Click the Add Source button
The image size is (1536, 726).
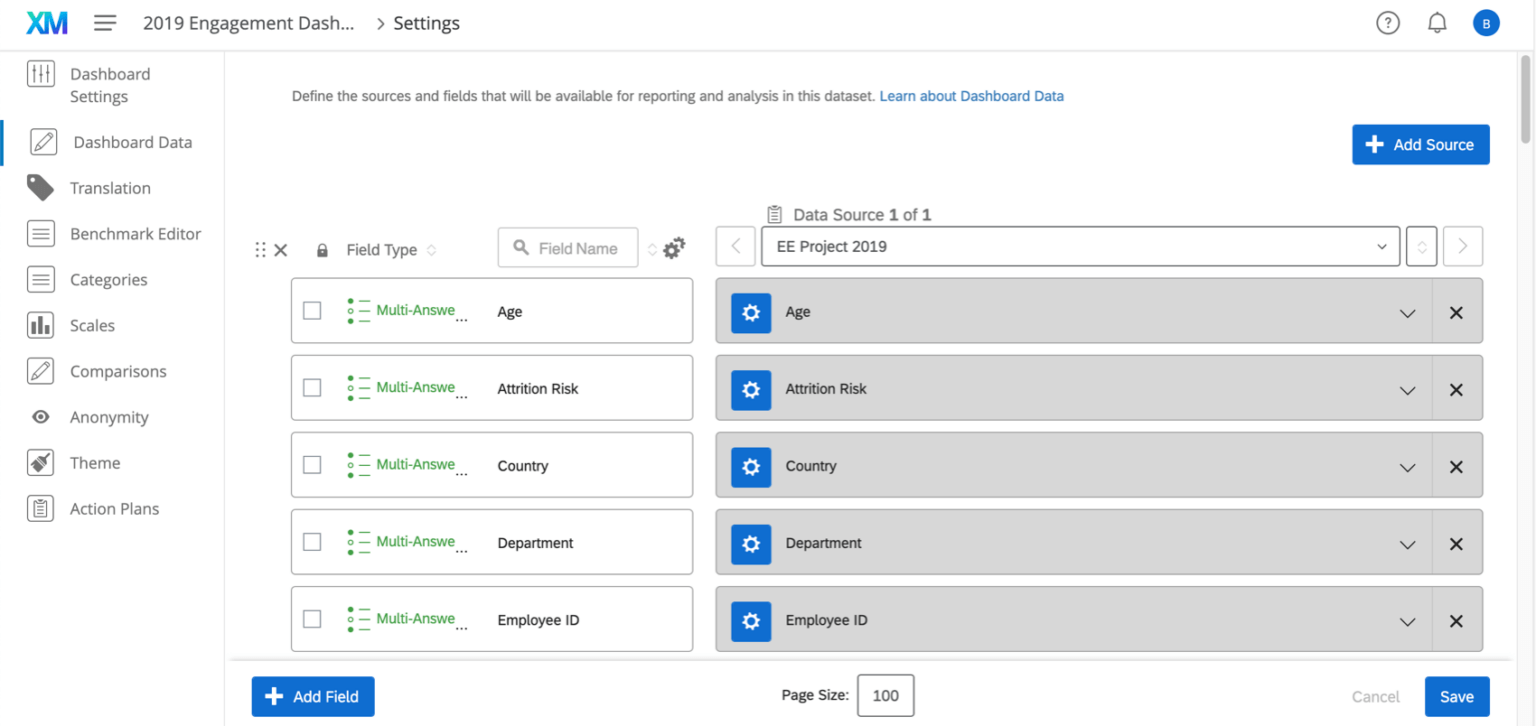1420,144
